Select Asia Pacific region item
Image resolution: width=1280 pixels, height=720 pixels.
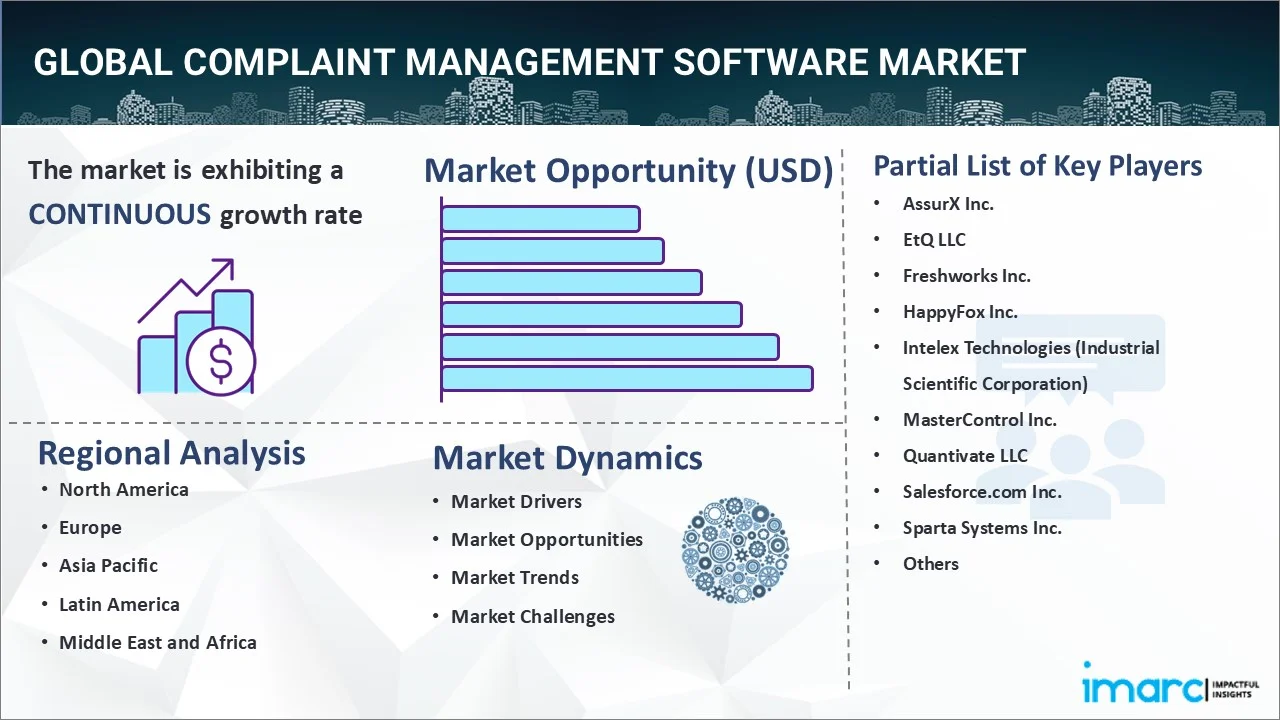108,565
